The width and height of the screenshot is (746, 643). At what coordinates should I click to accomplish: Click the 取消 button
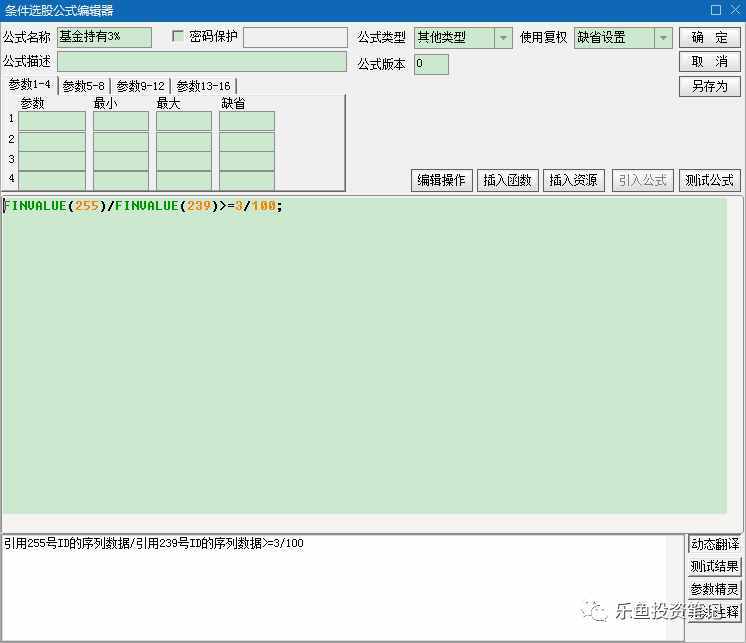(x=709, y=62)
